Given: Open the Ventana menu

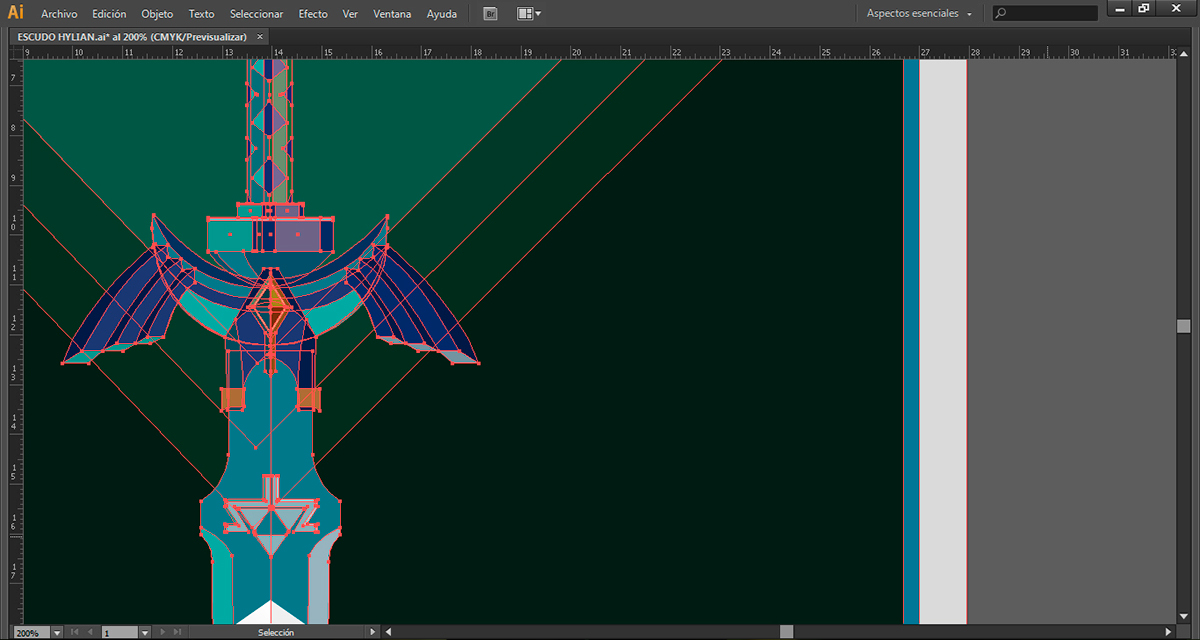Looking at the screenshot, I should pyautogui.click(x=392, y=13).
